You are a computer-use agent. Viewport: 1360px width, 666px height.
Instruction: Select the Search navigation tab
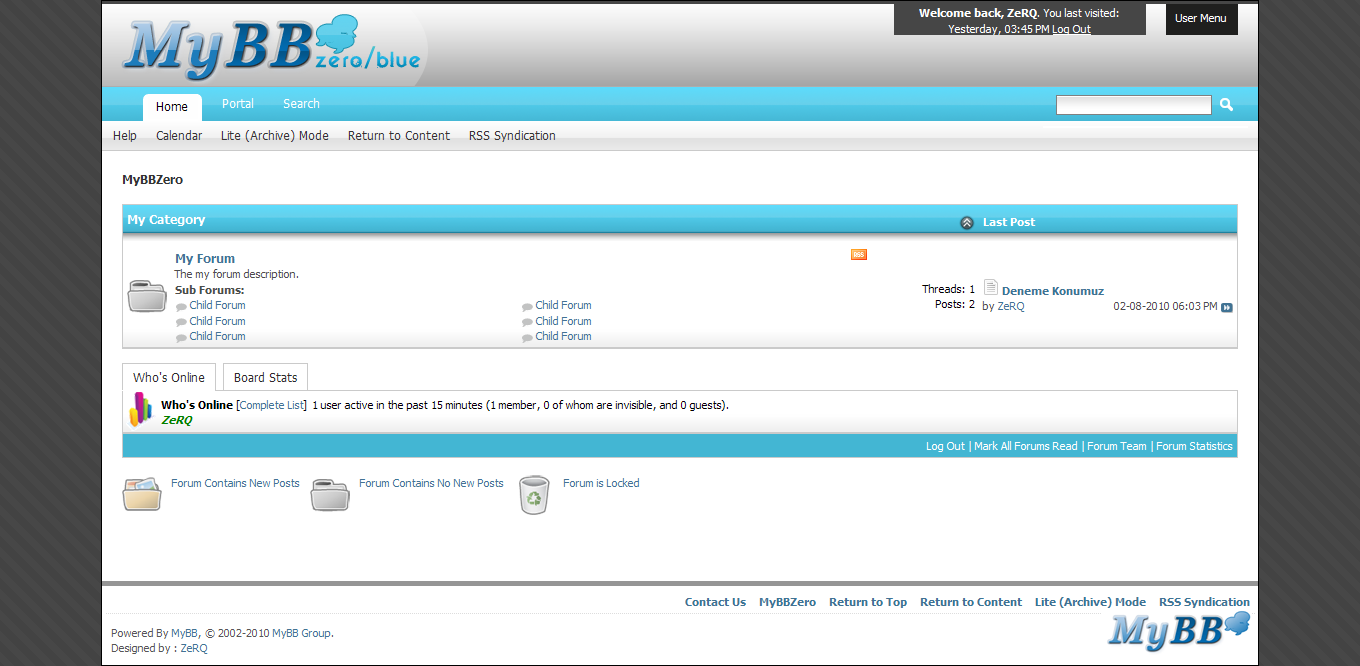(301, 104)
